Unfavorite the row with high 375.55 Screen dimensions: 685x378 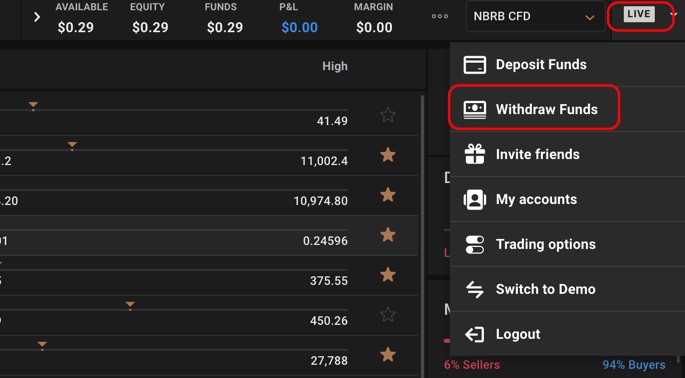pyautogui.click(x=388, y=275)
